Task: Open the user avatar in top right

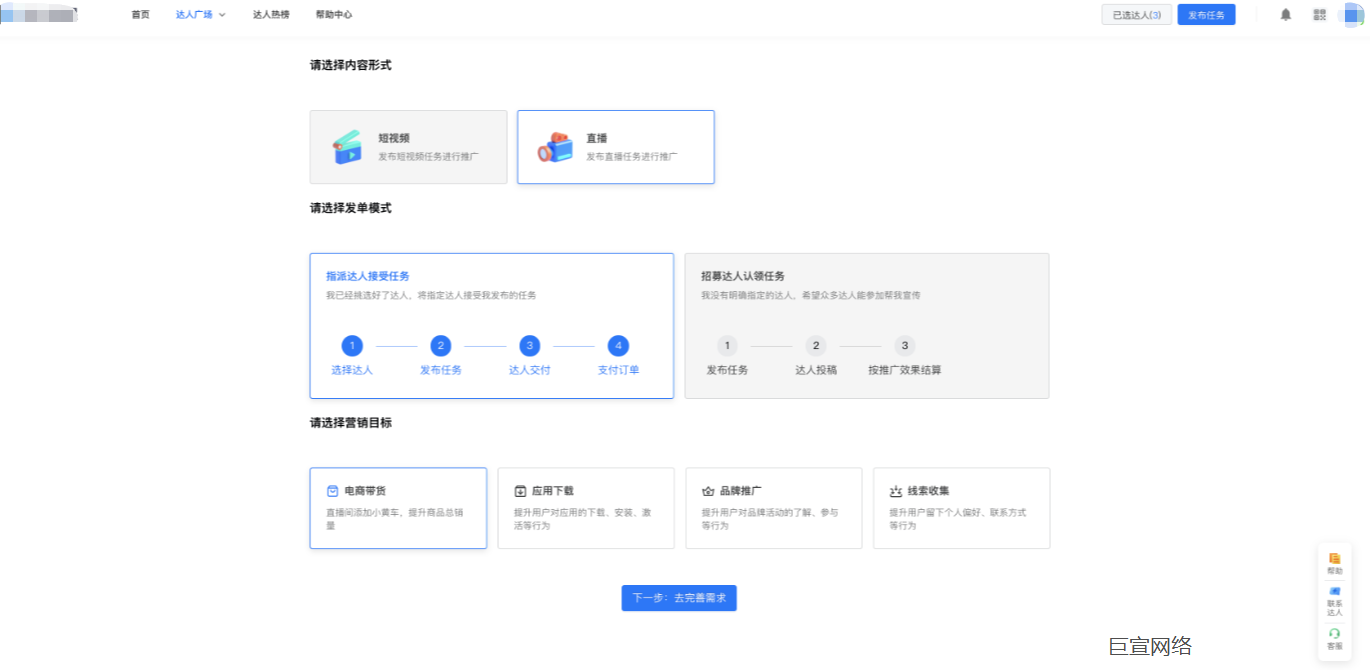Action: [x=1350, y=14]
